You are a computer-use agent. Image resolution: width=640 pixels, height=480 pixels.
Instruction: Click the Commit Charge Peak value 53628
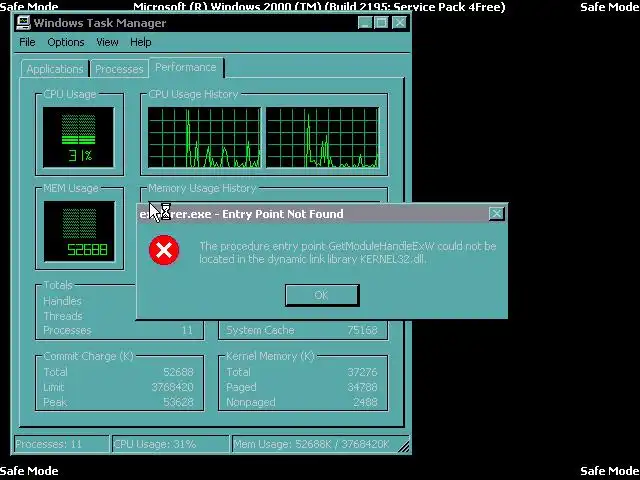pos(178,402)
